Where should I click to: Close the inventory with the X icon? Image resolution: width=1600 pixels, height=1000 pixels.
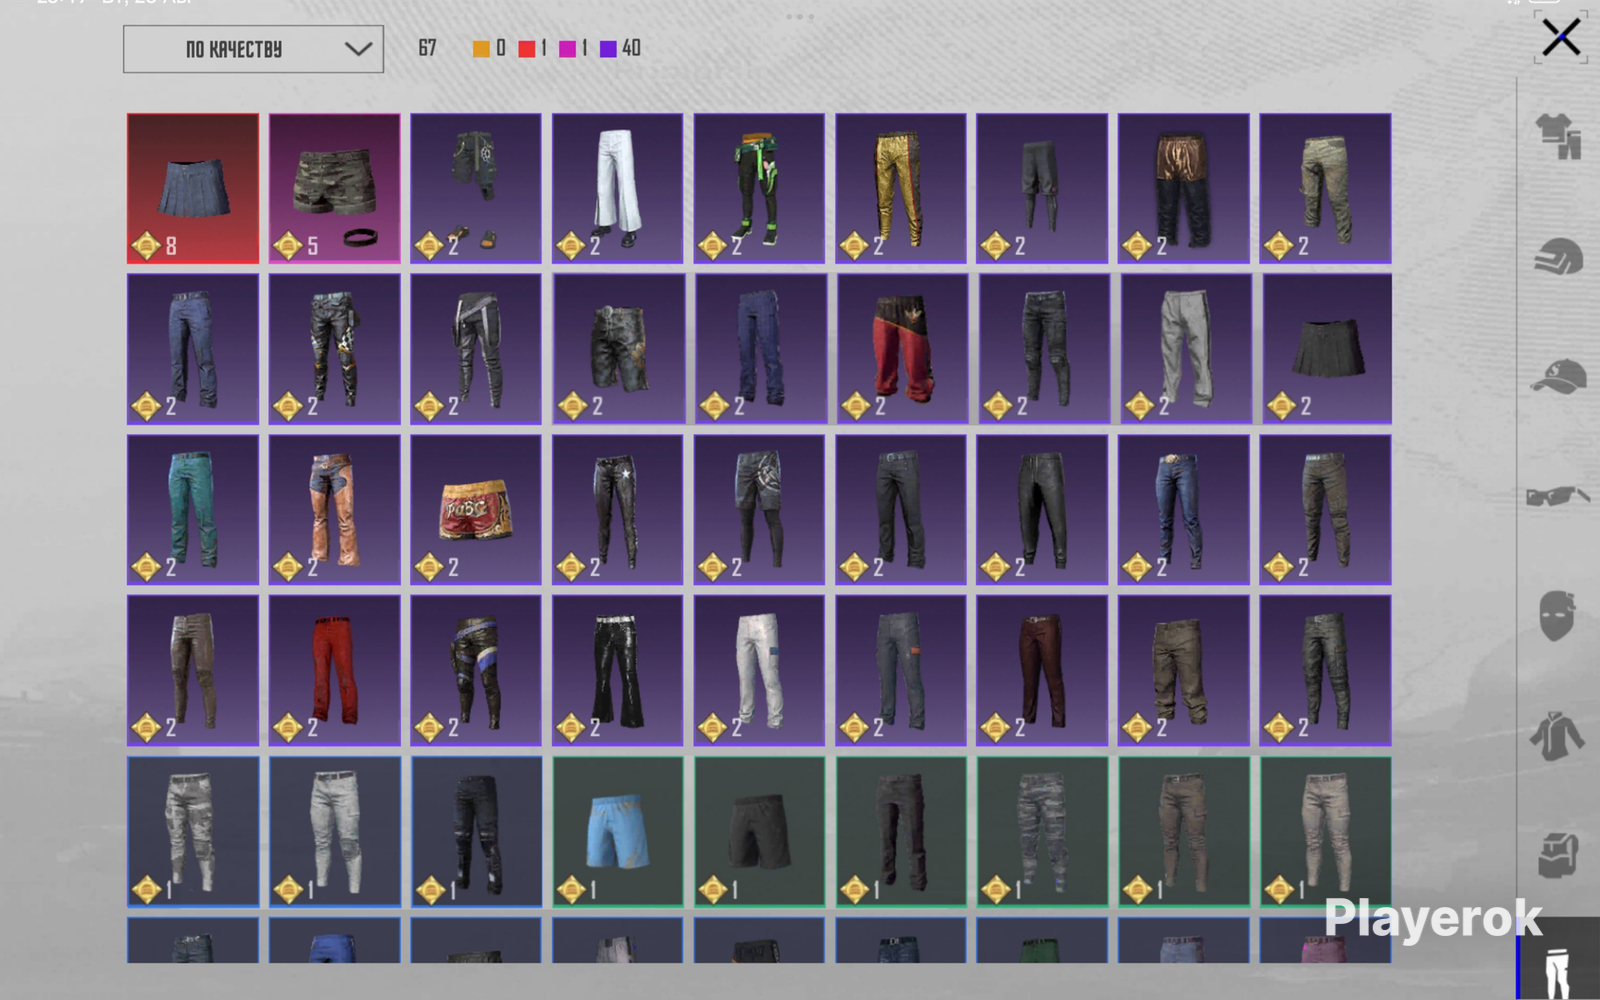[x=1561, y=38]
